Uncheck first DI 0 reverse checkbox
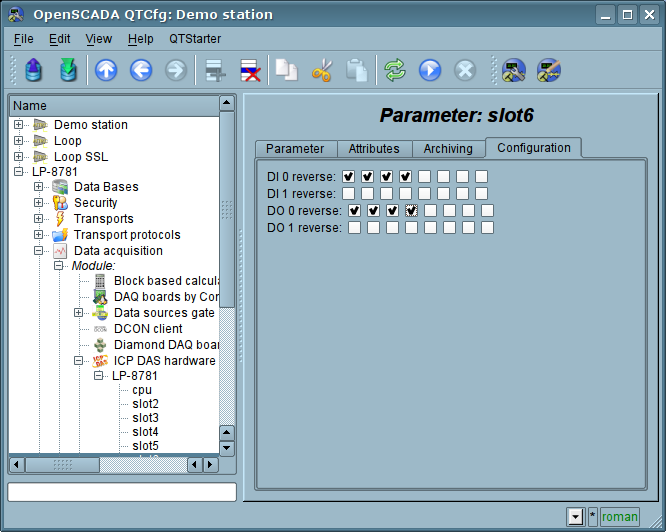 tap(349, 177)
